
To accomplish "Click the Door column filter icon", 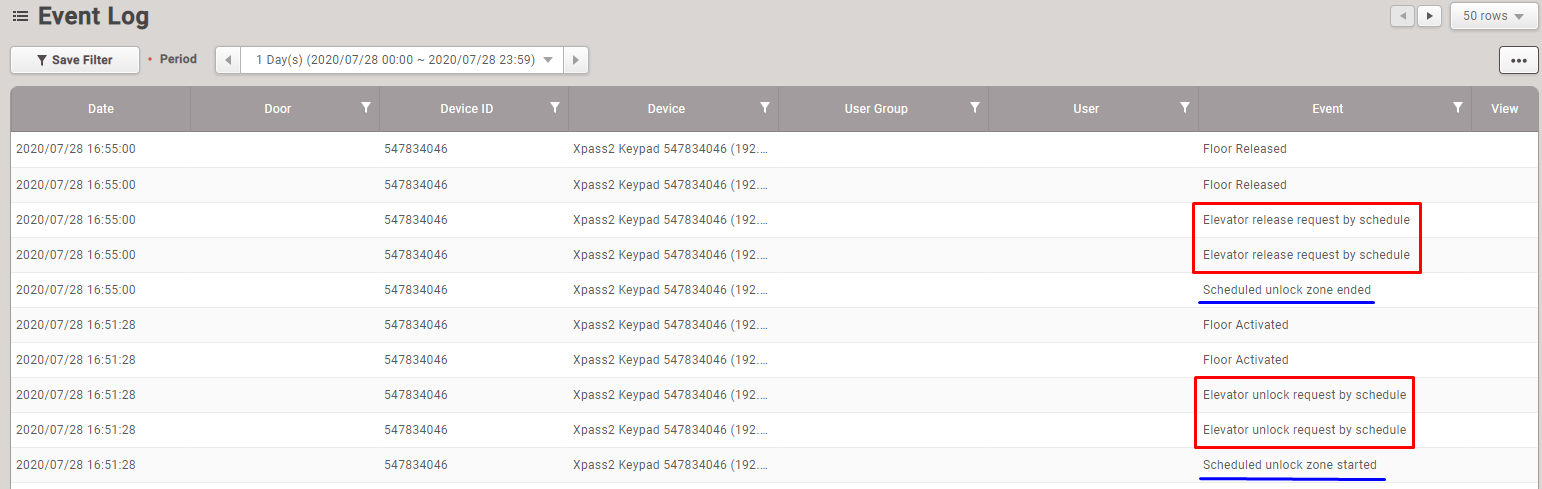I will pos(366,108).
